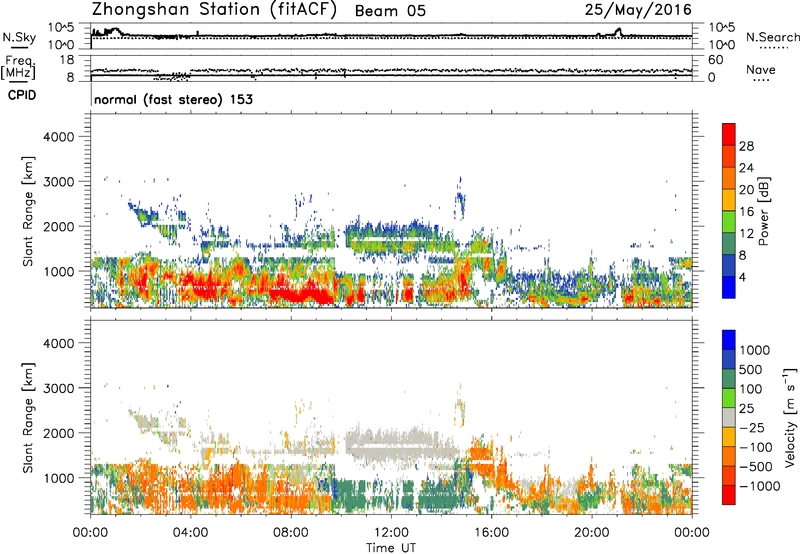The height and width of the screenshot is (554, 800).
Task: Click the 4000 km tick on velocity panel
Action: [58, 343]
